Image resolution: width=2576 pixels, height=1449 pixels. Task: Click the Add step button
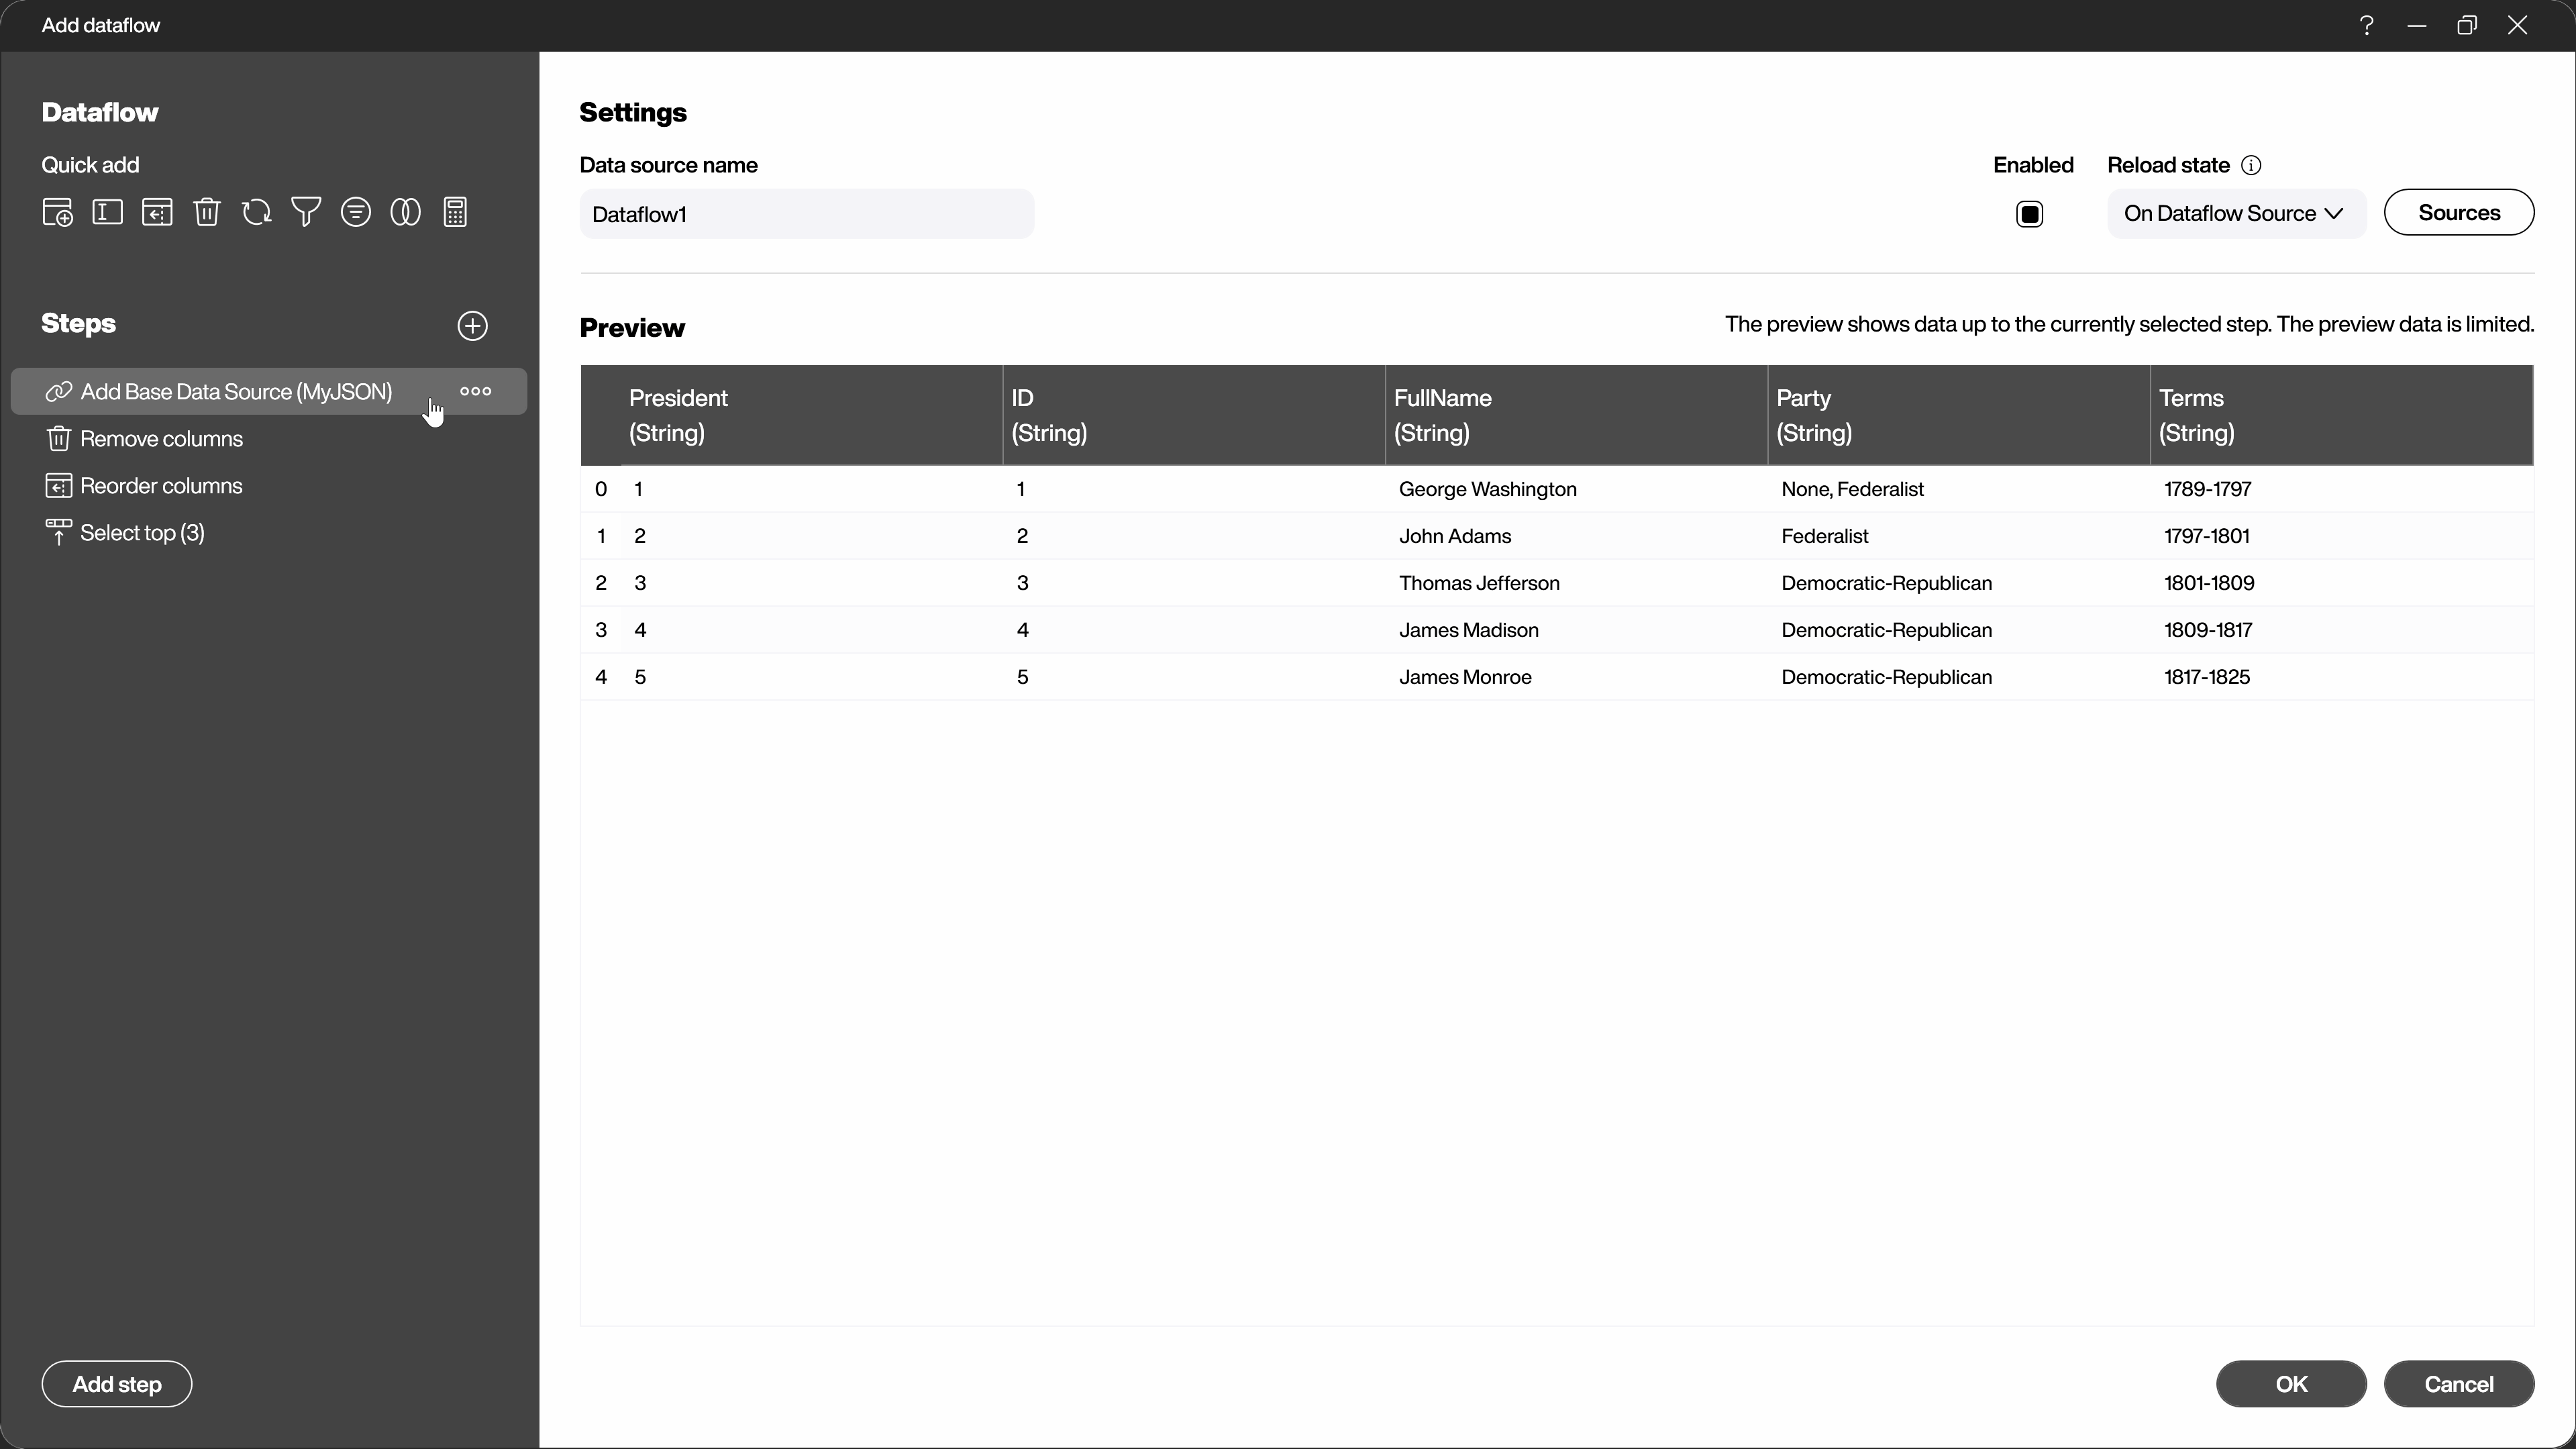tap(117, 1384)
